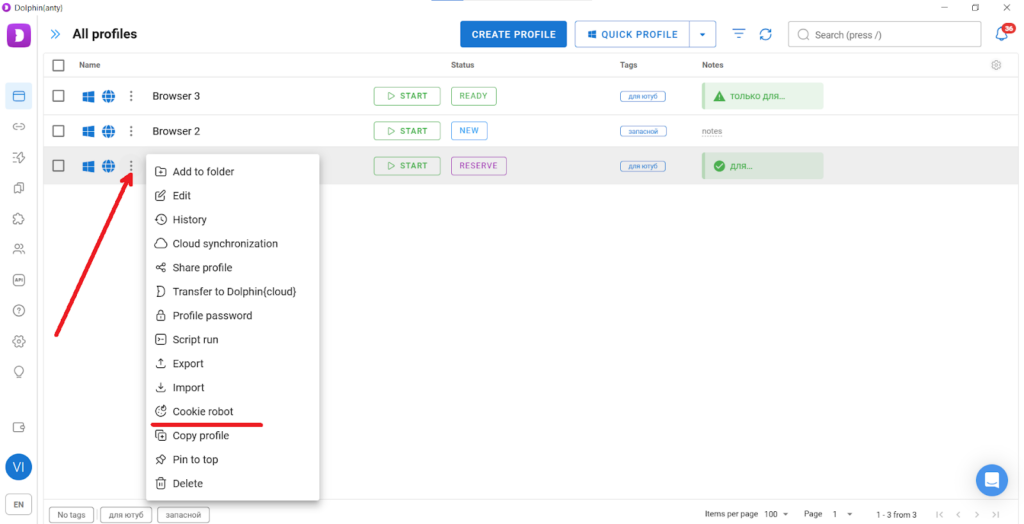Image resolution: width=1024 pixels, height=524 pixels.
Task: Select Cookie robot from context menu
Action: click(x=202, y=412)
